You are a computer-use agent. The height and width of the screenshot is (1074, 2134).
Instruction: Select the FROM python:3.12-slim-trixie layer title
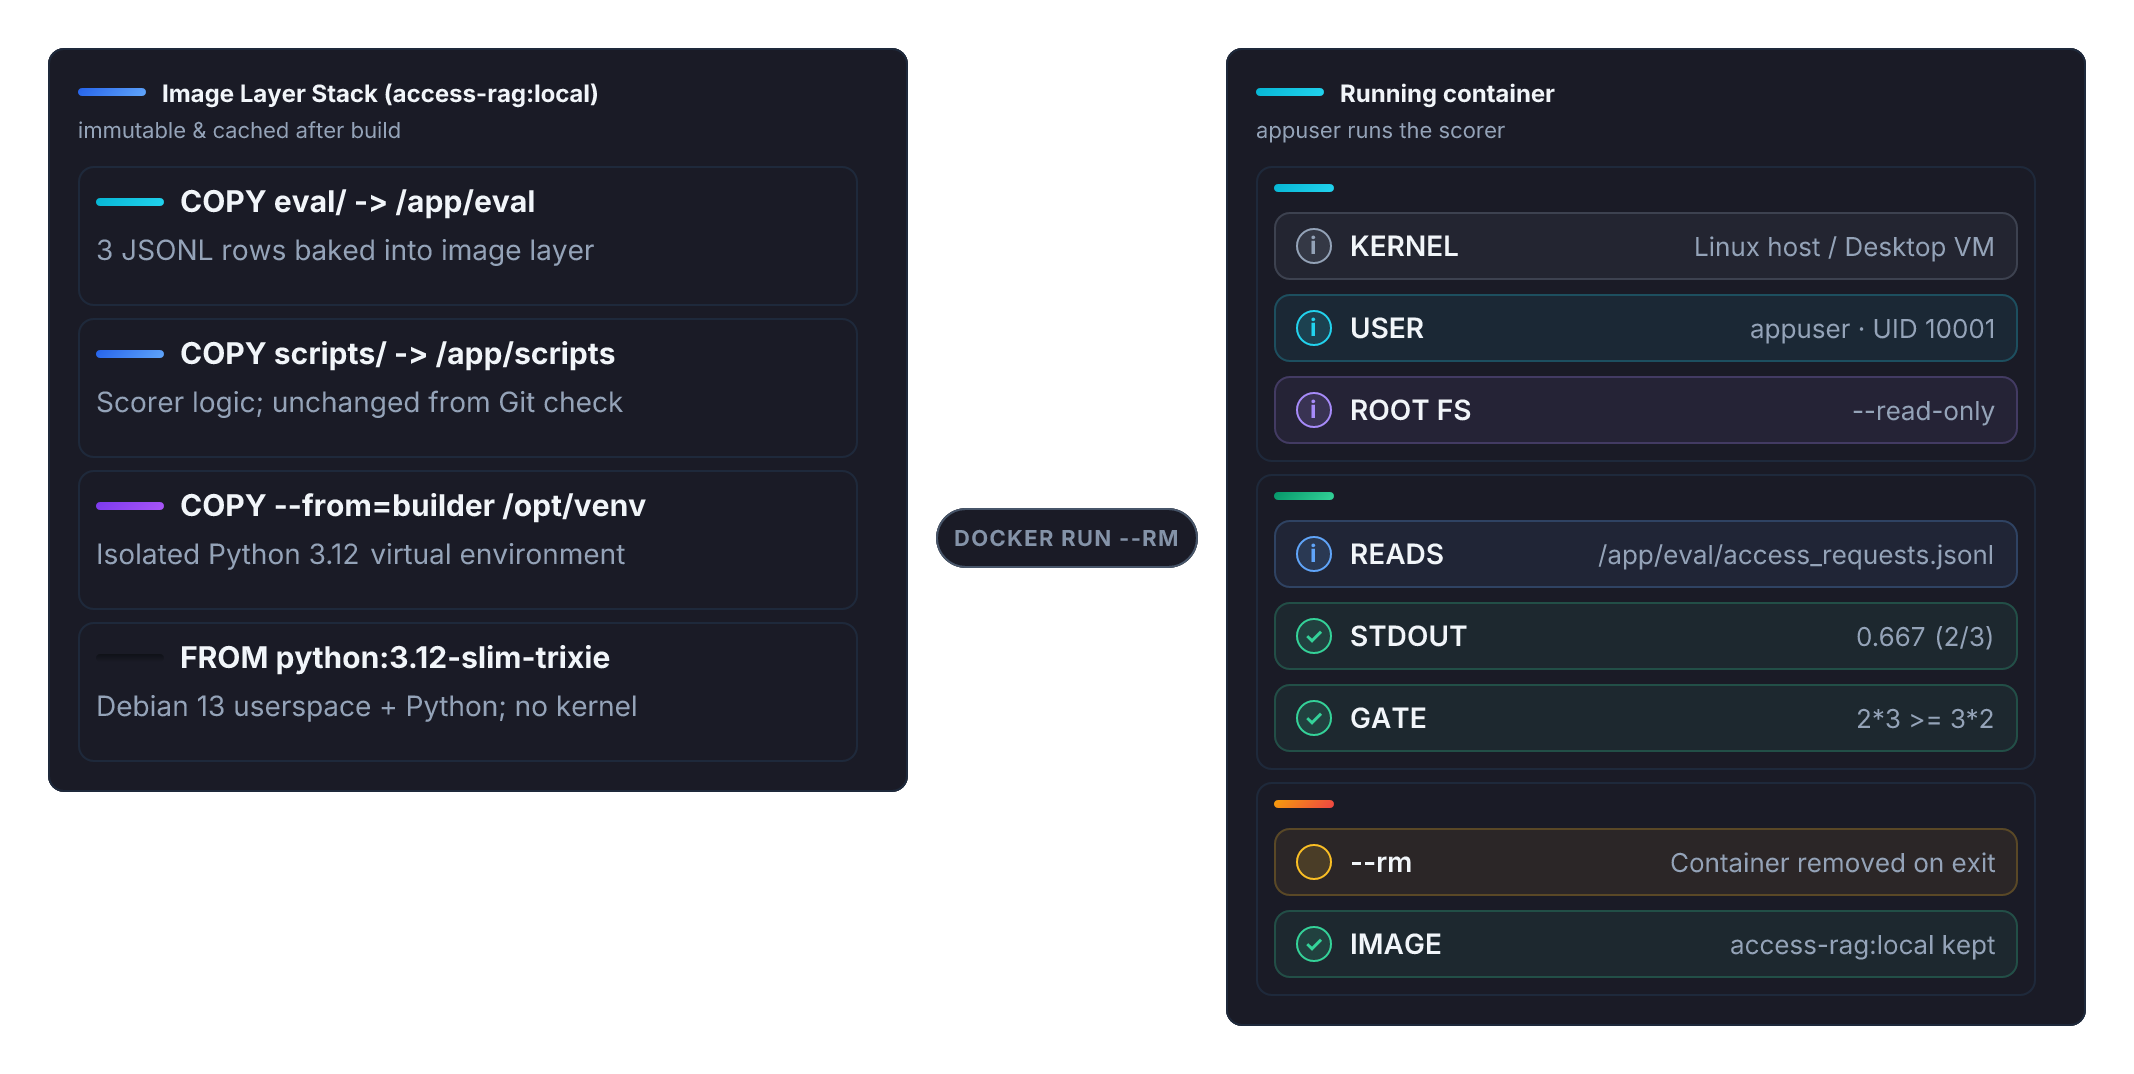[394, 658]
